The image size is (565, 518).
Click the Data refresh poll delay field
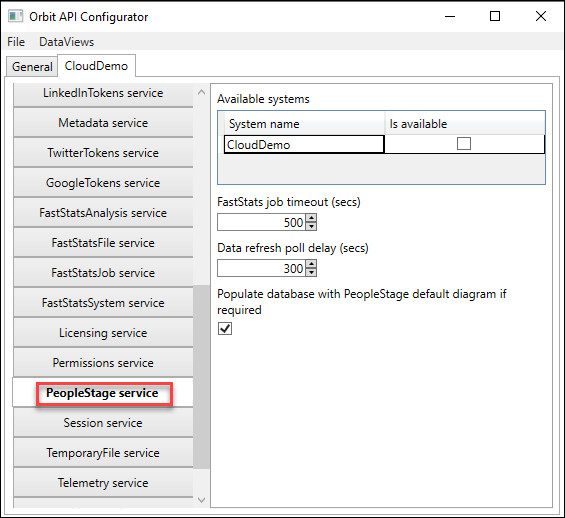(x=262, y=268)
